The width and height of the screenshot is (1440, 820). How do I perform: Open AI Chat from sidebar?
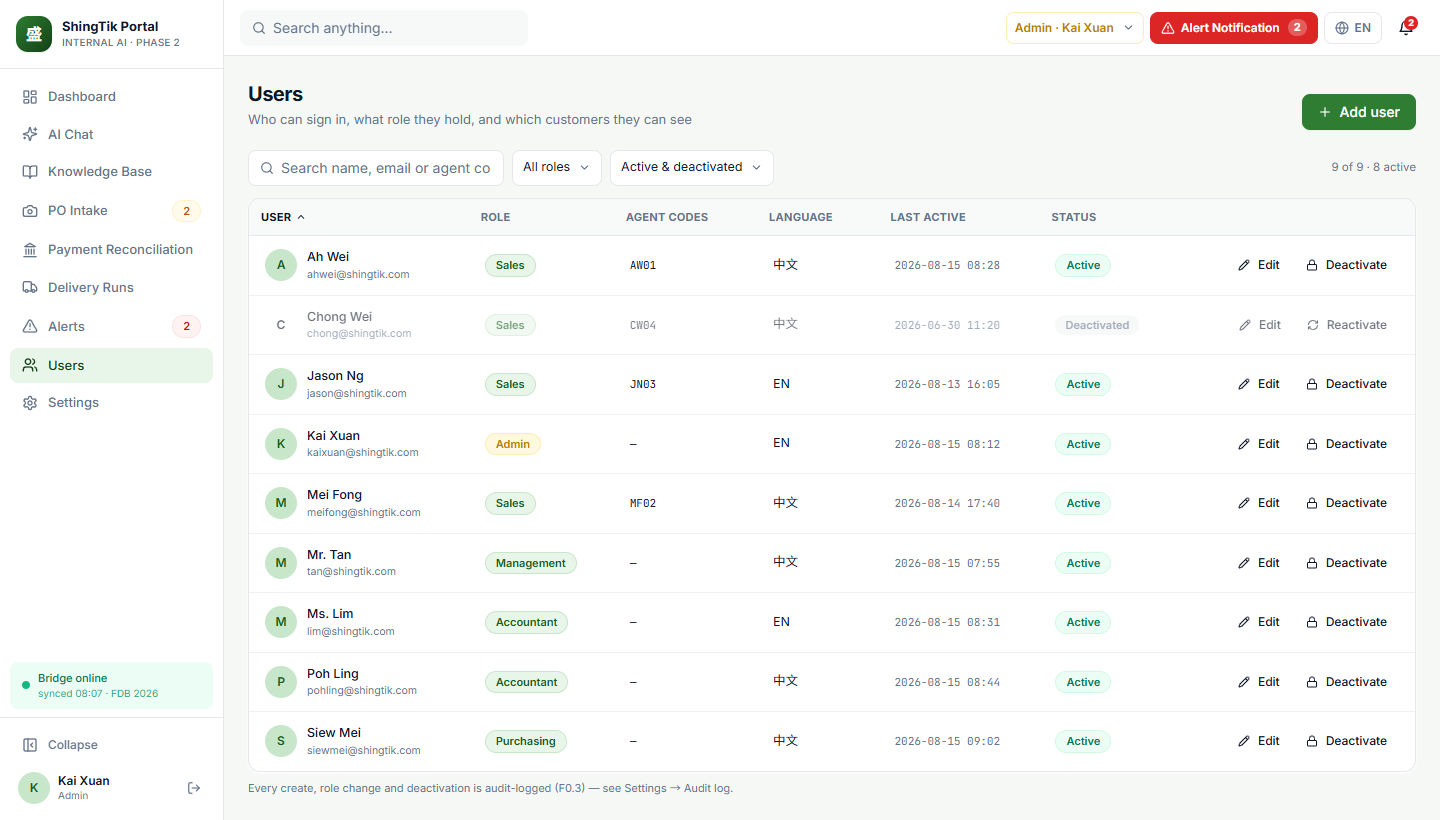tap(111, 134)
